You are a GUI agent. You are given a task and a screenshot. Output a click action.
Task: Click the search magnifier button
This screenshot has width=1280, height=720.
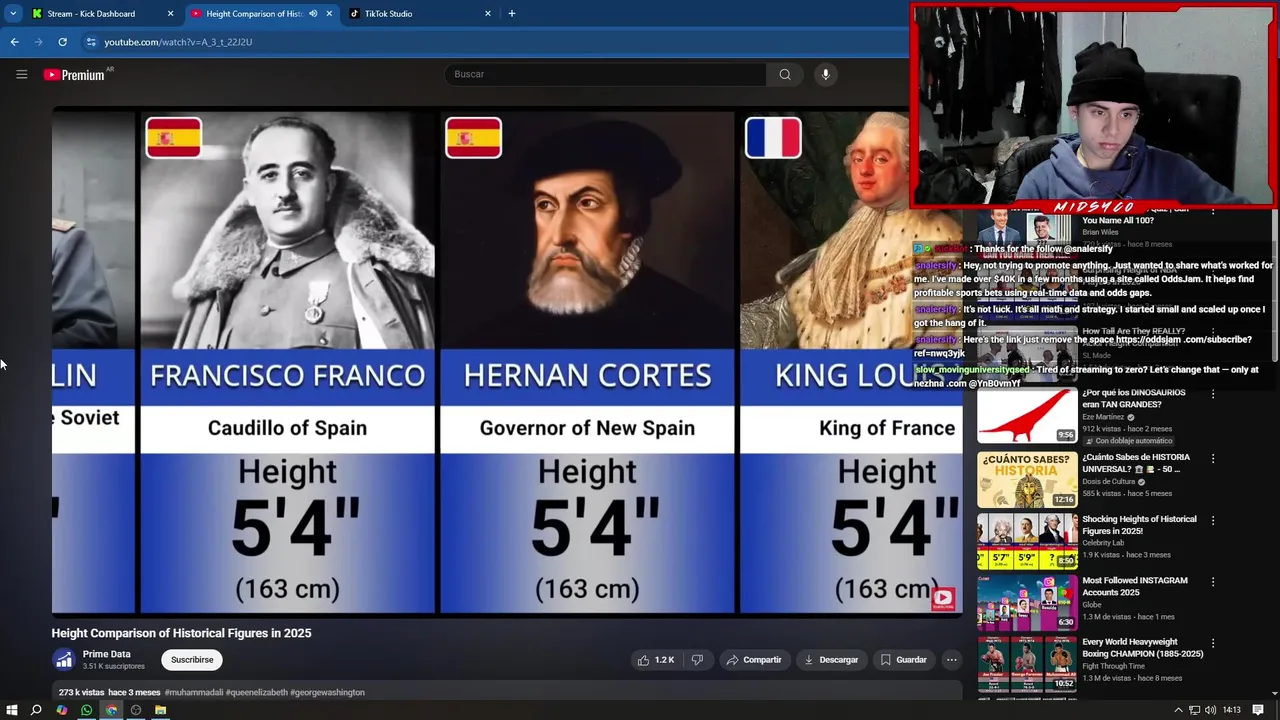coord(785,74)
